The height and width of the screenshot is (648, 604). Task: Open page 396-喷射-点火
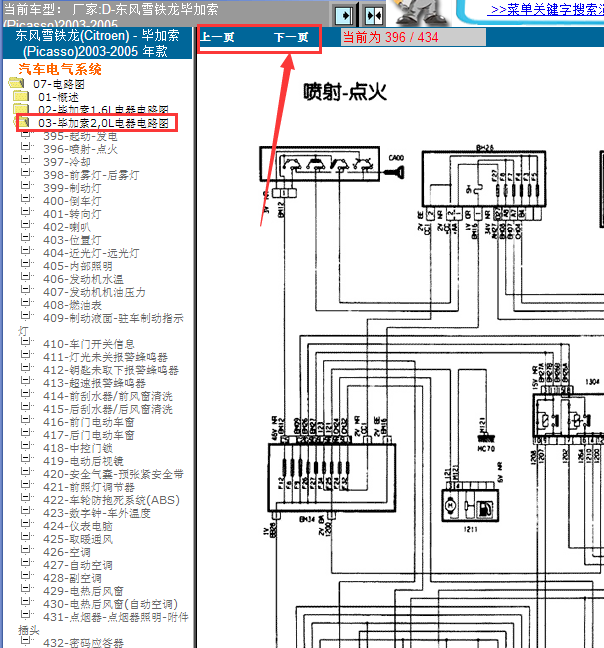(x=80, y=149)
